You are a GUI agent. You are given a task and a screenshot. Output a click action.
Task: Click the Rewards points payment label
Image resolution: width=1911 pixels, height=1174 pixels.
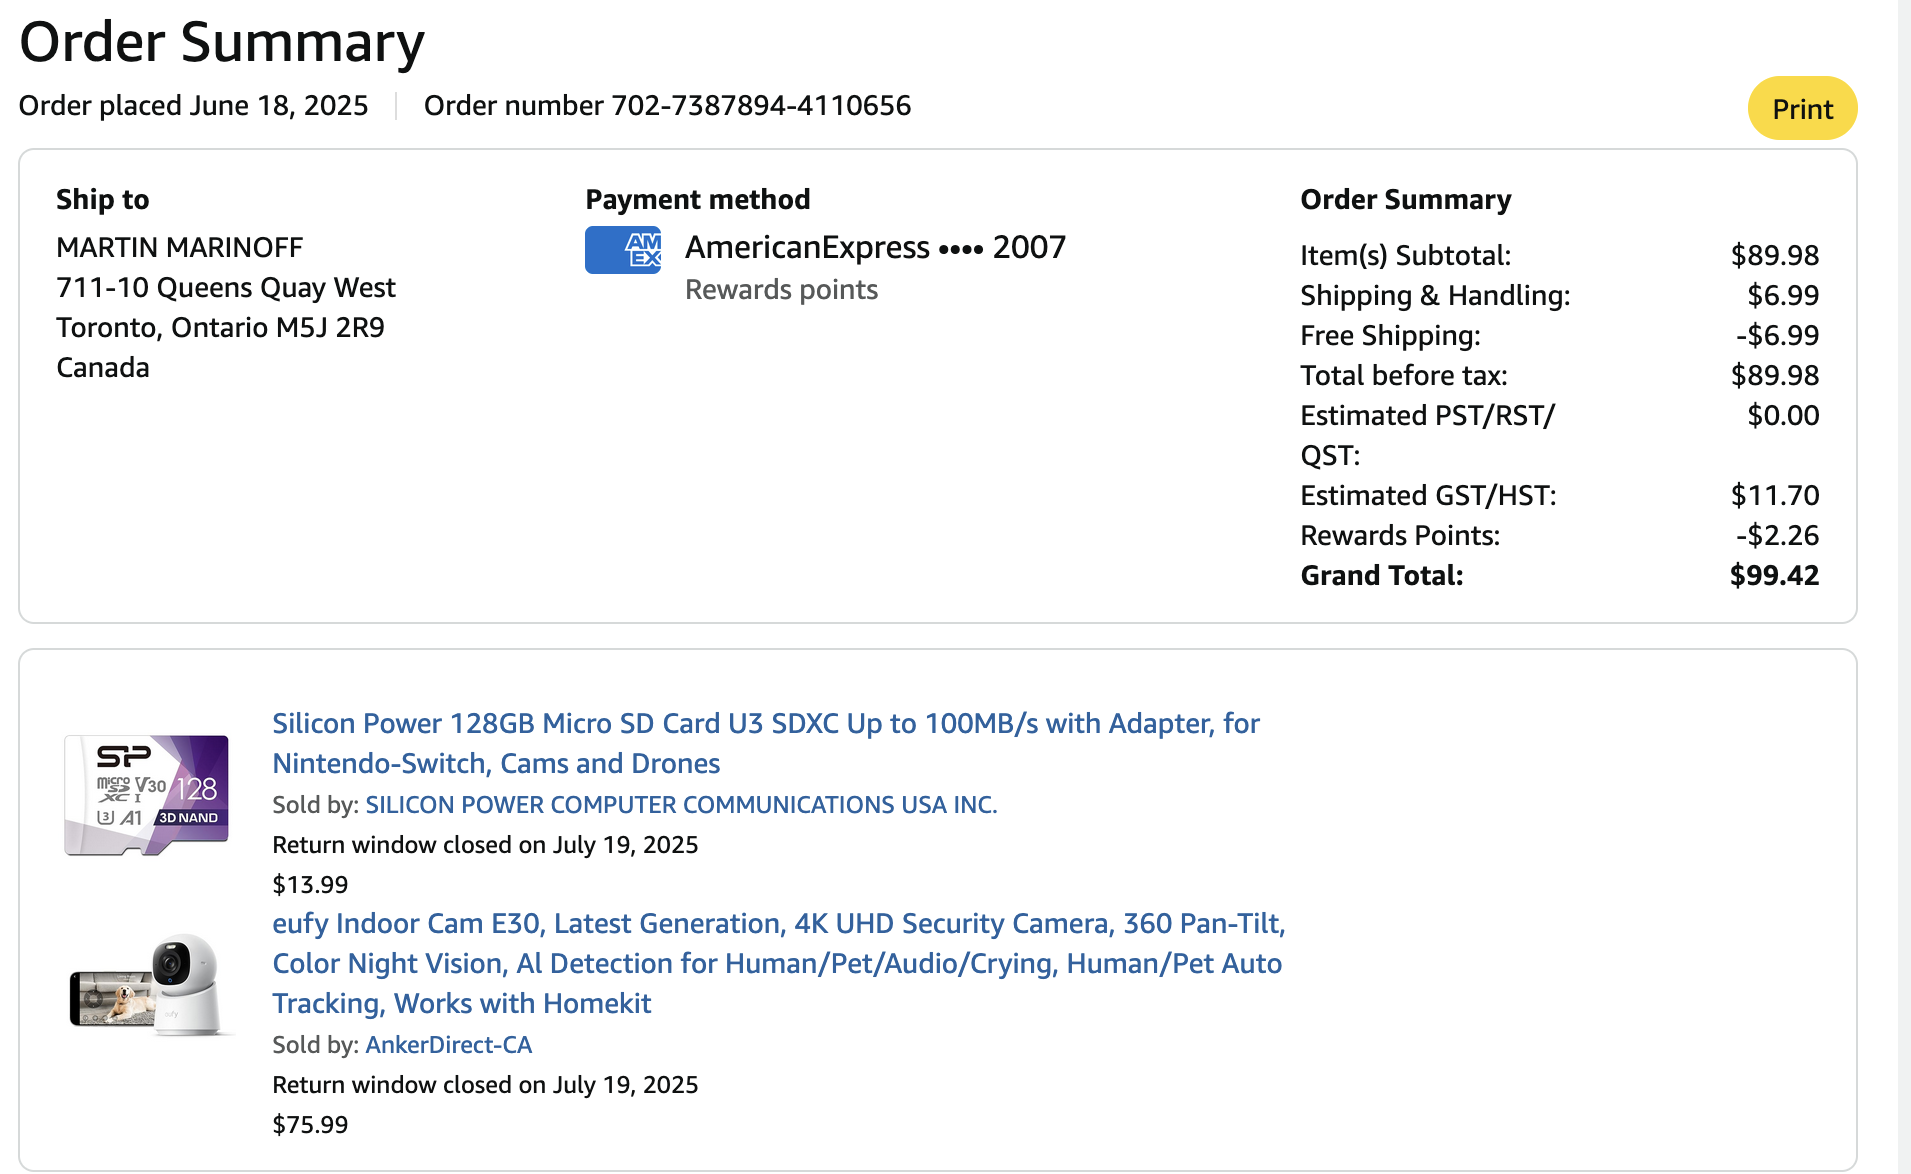point(781,290)
